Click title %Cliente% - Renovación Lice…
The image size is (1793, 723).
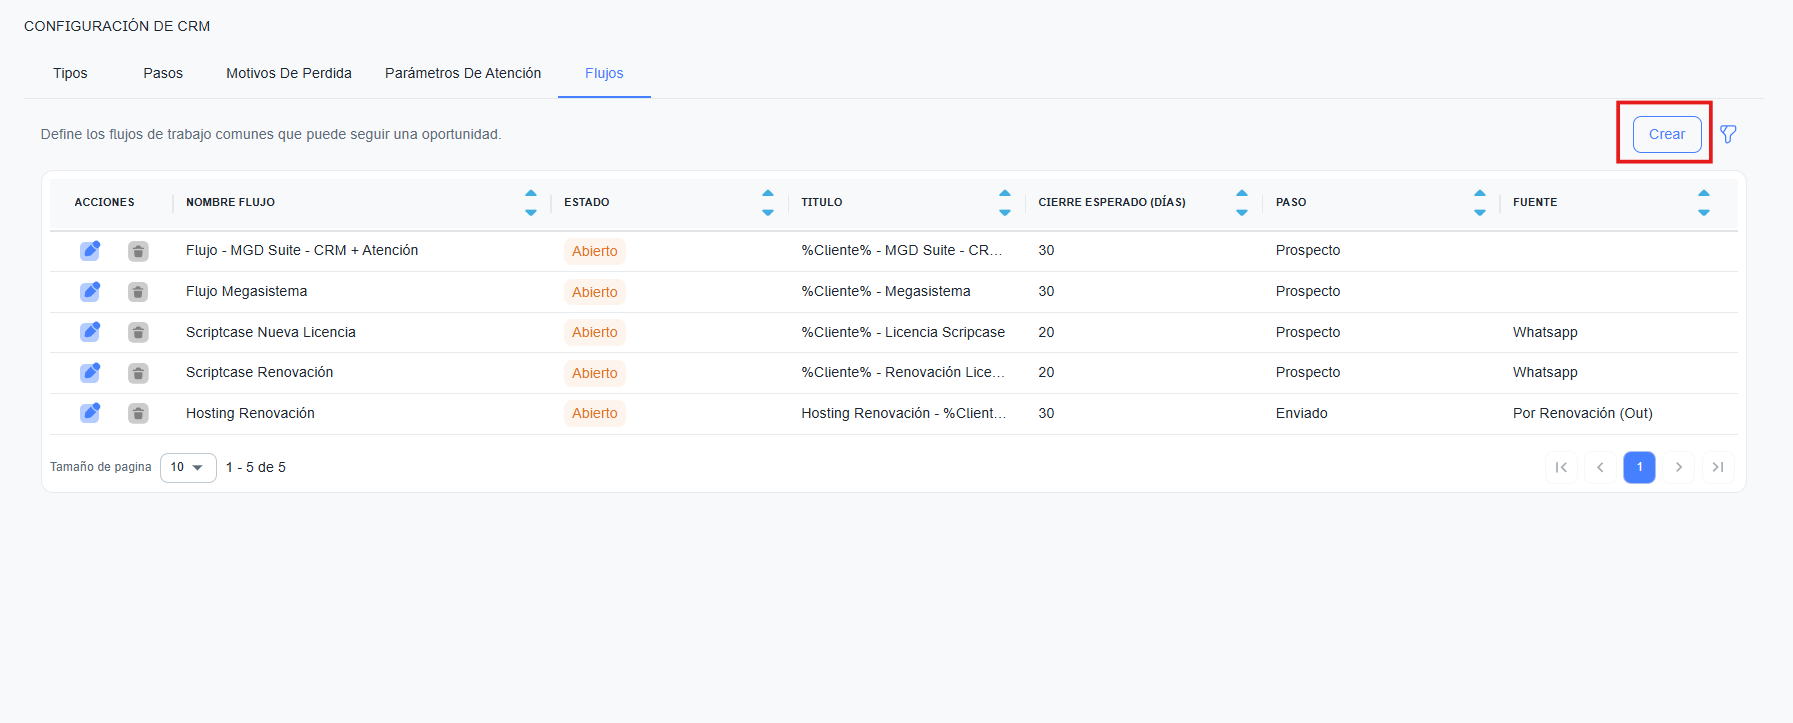(x=903, y=372)
